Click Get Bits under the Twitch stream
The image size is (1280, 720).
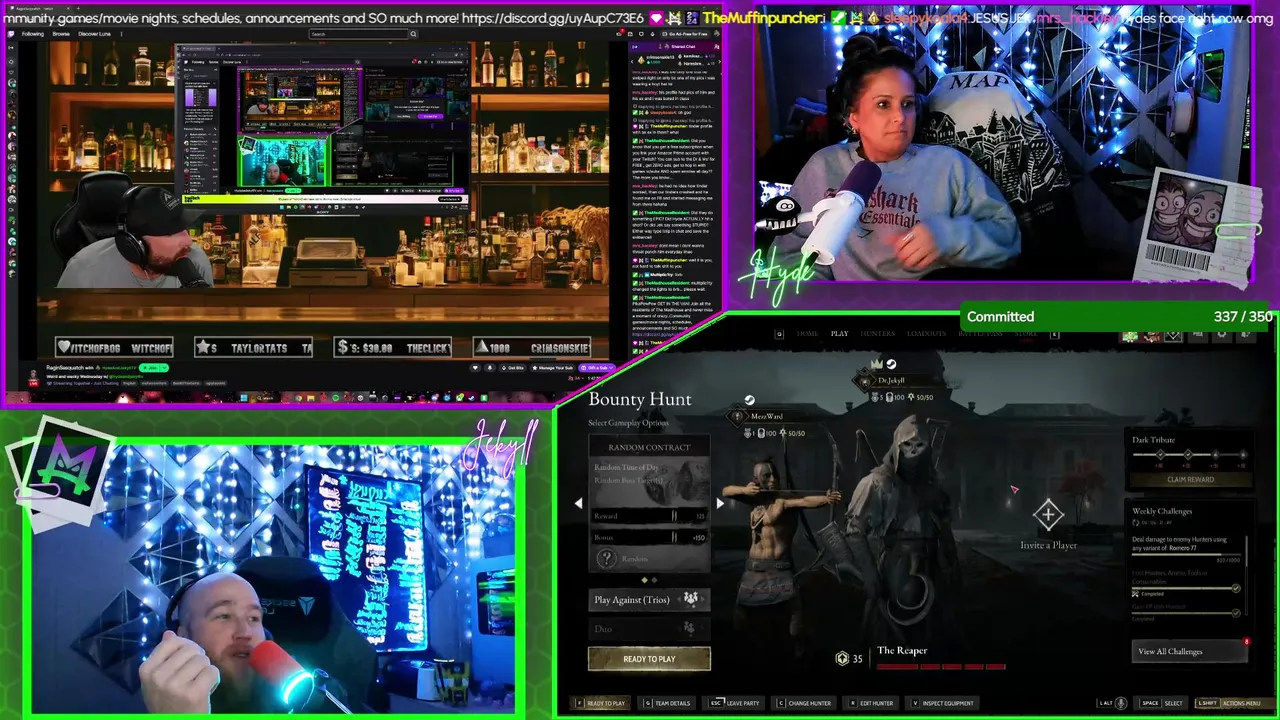(512, 368)
